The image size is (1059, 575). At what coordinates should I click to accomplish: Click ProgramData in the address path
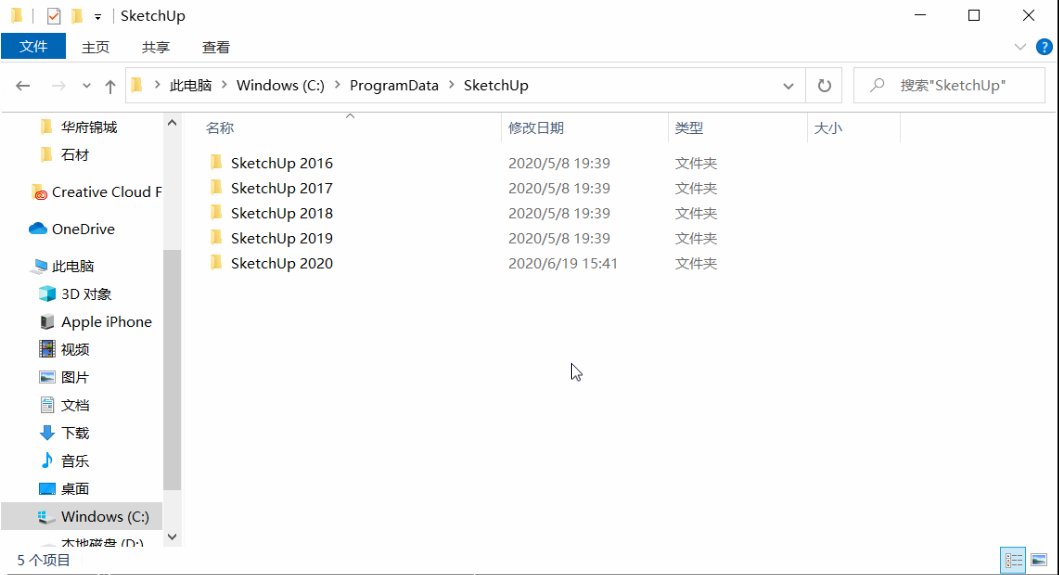tap(394, 85)
